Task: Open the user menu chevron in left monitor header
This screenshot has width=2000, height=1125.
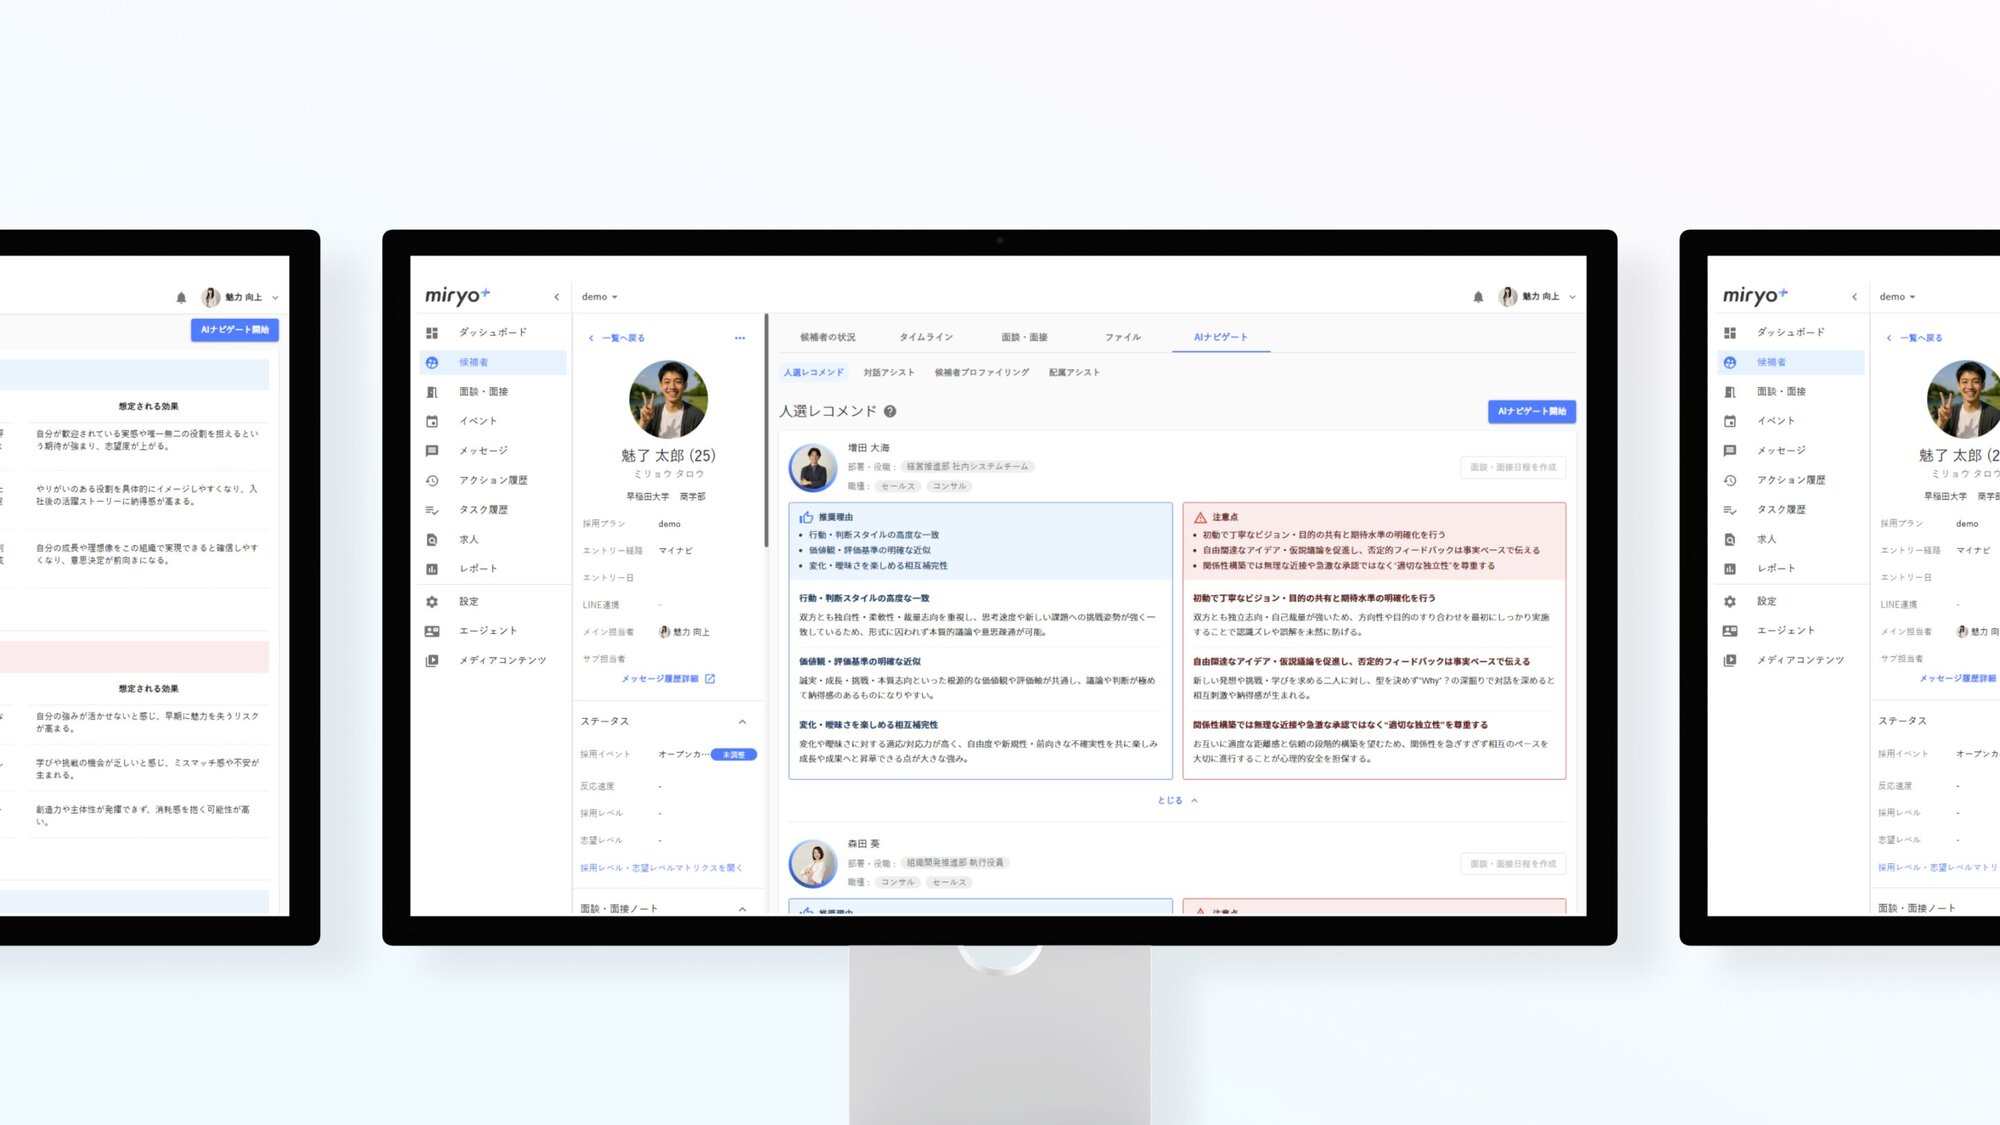Action: coord(275,297)
